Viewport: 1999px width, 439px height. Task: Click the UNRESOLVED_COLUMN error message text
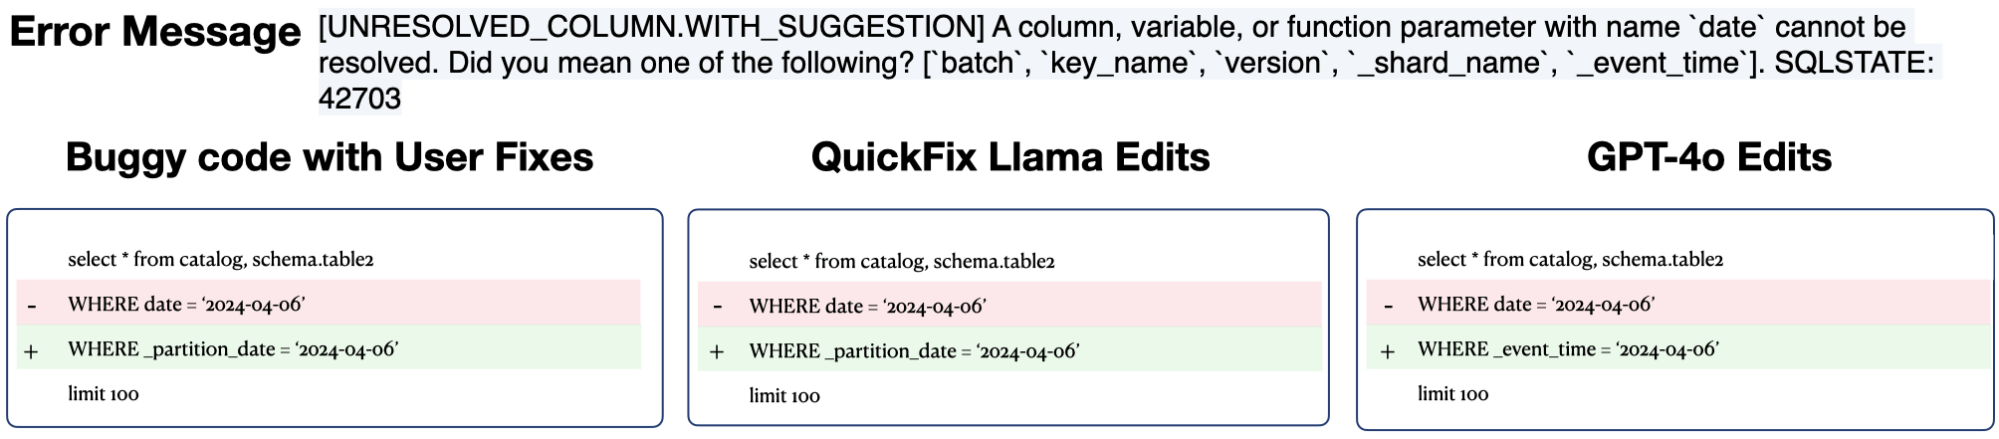coord(1125,62)
